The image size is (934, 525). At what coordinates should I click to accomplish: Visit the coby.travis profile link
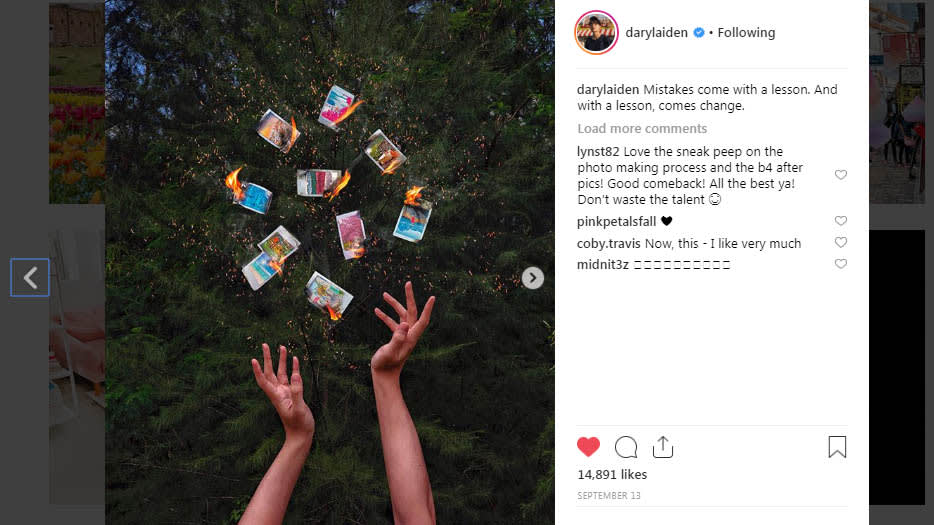click(608, 244)
